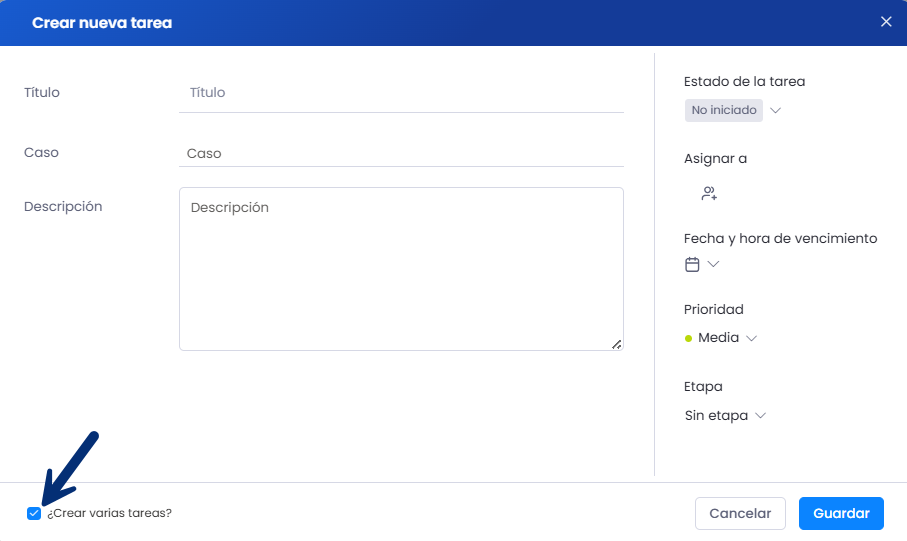Click the Sin etapa text
The height and width of the screenshot is (541, 907).
716,415
